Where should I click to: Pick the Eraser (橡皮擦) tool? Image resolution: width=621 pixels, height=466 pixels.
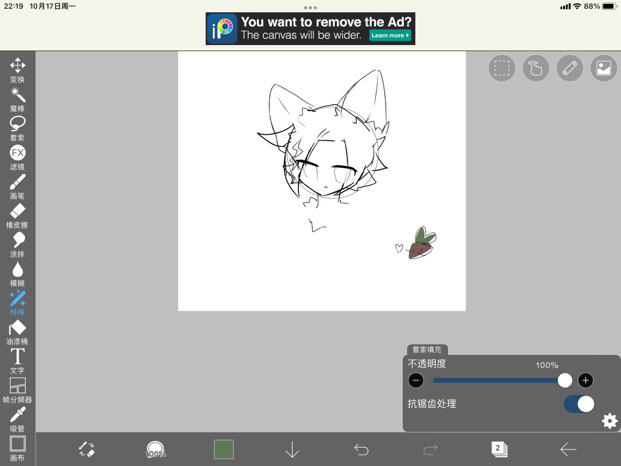(17, 212)
